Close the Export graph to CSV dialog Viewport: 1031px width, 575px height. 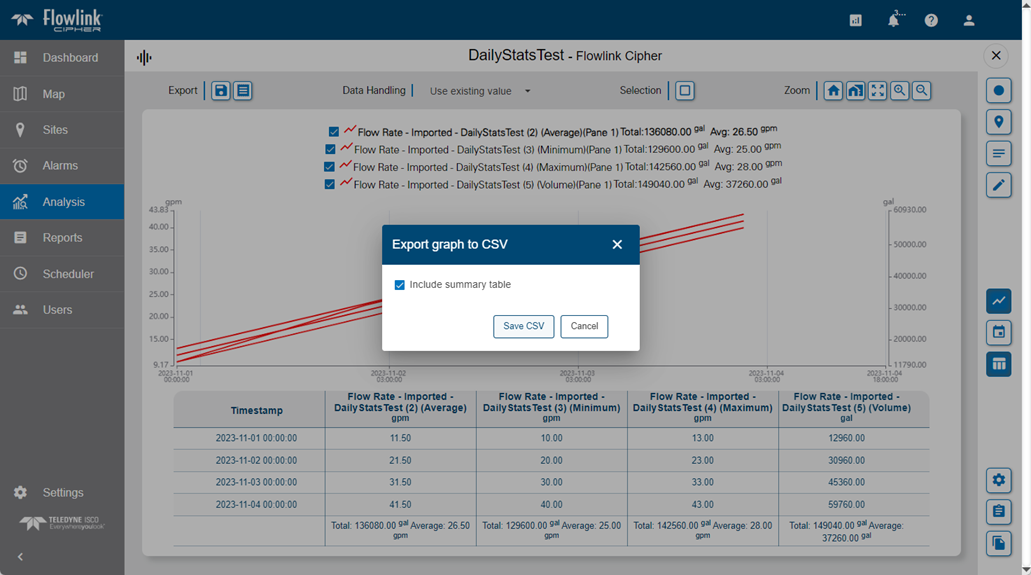click(617, 245)
